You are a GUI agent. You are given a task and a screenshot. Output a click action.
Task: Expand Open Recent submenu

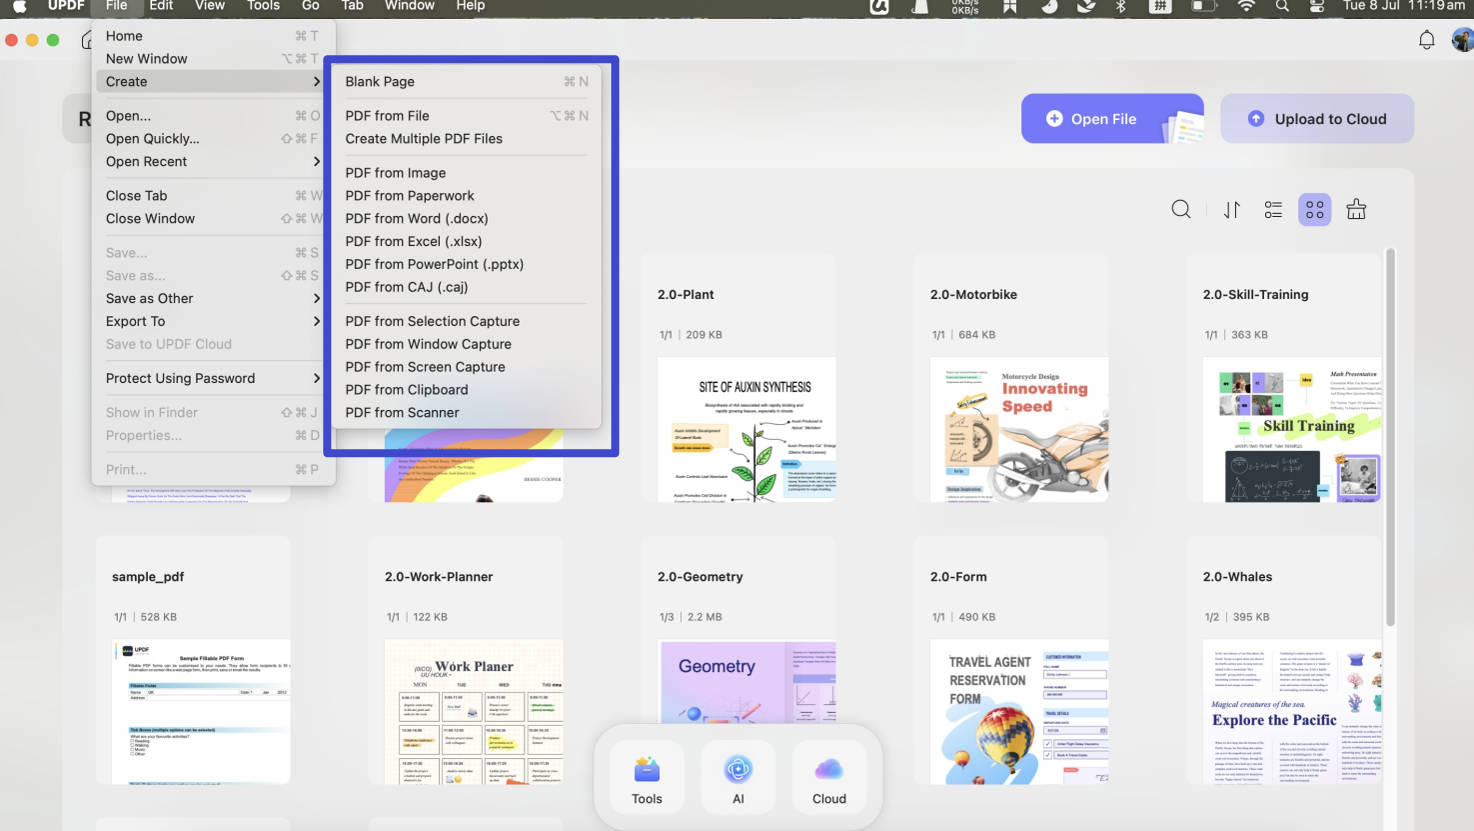coord(316,162)
